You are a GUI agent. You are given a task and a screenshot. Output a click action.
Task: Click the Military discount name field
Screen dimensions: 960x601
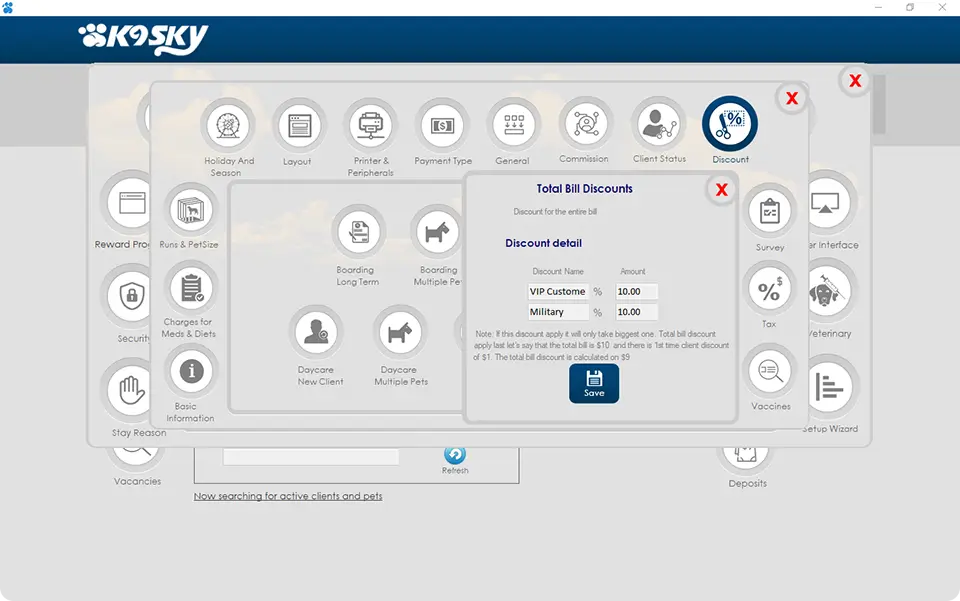(x=557, y=312)
